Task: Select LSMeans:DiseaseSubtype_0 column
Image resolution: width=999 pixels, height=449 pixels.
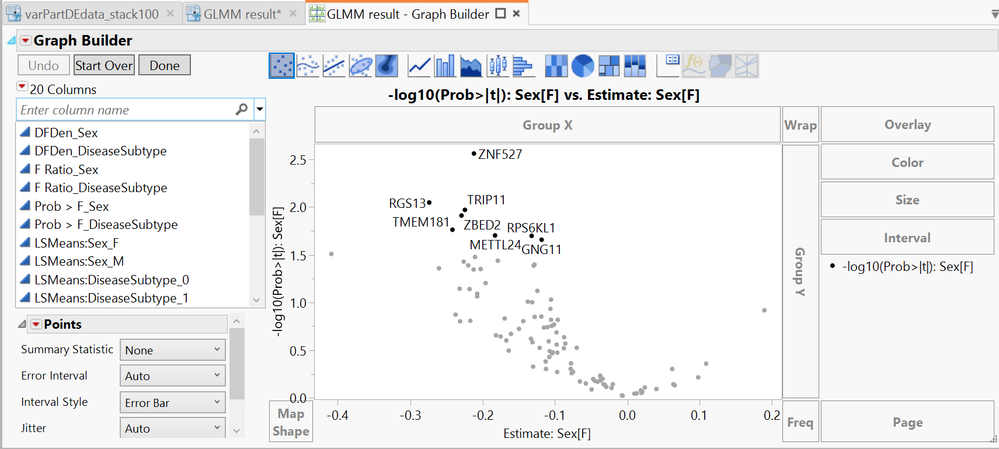Action: coord(111,279)
